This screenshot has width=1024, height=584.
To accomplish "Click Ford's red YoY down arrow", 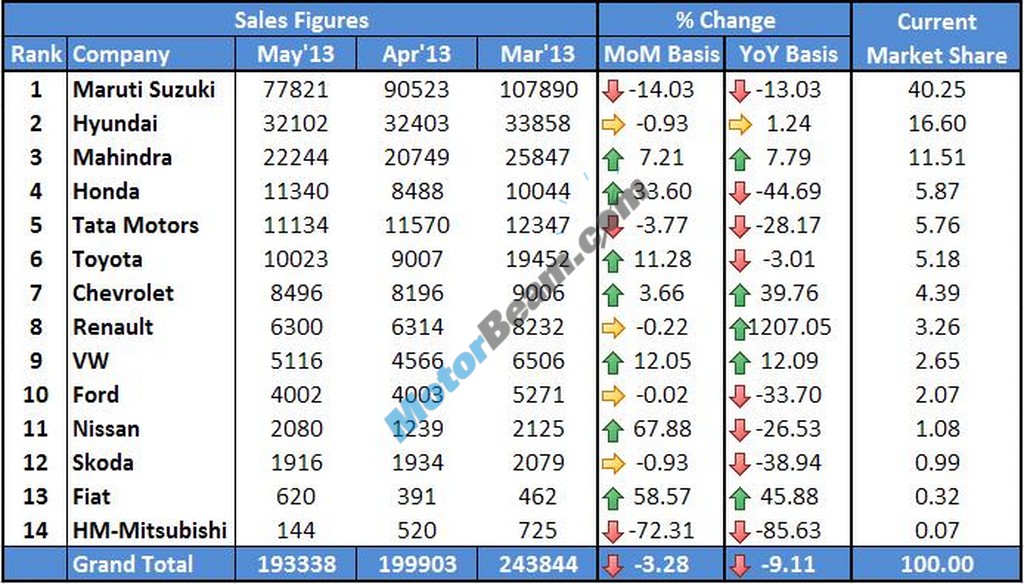I will point(740,397).
